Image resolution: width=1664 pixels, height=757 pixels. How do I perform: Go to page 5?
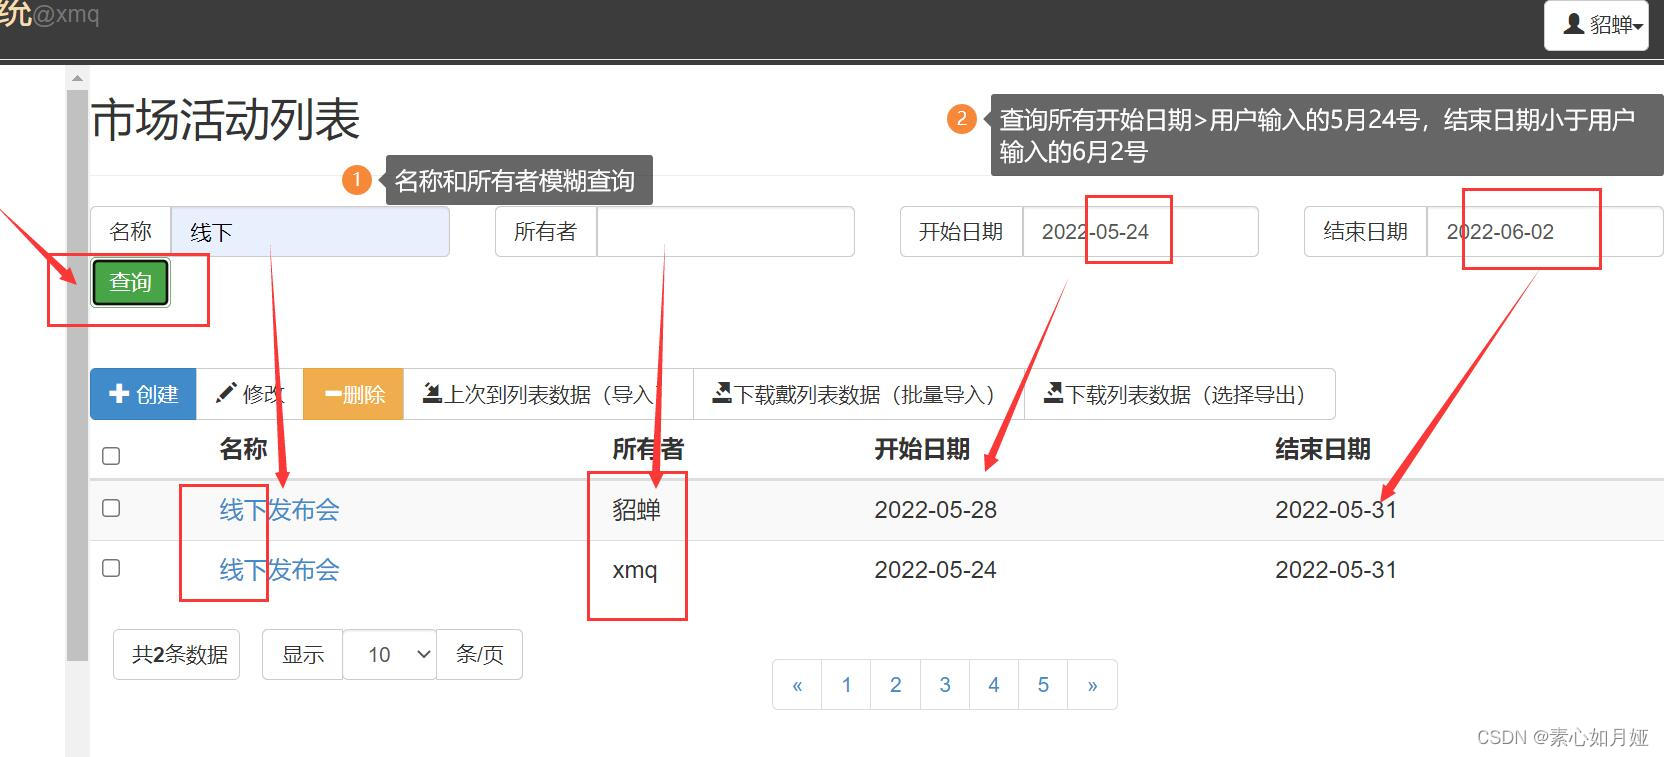(1043, 685)
